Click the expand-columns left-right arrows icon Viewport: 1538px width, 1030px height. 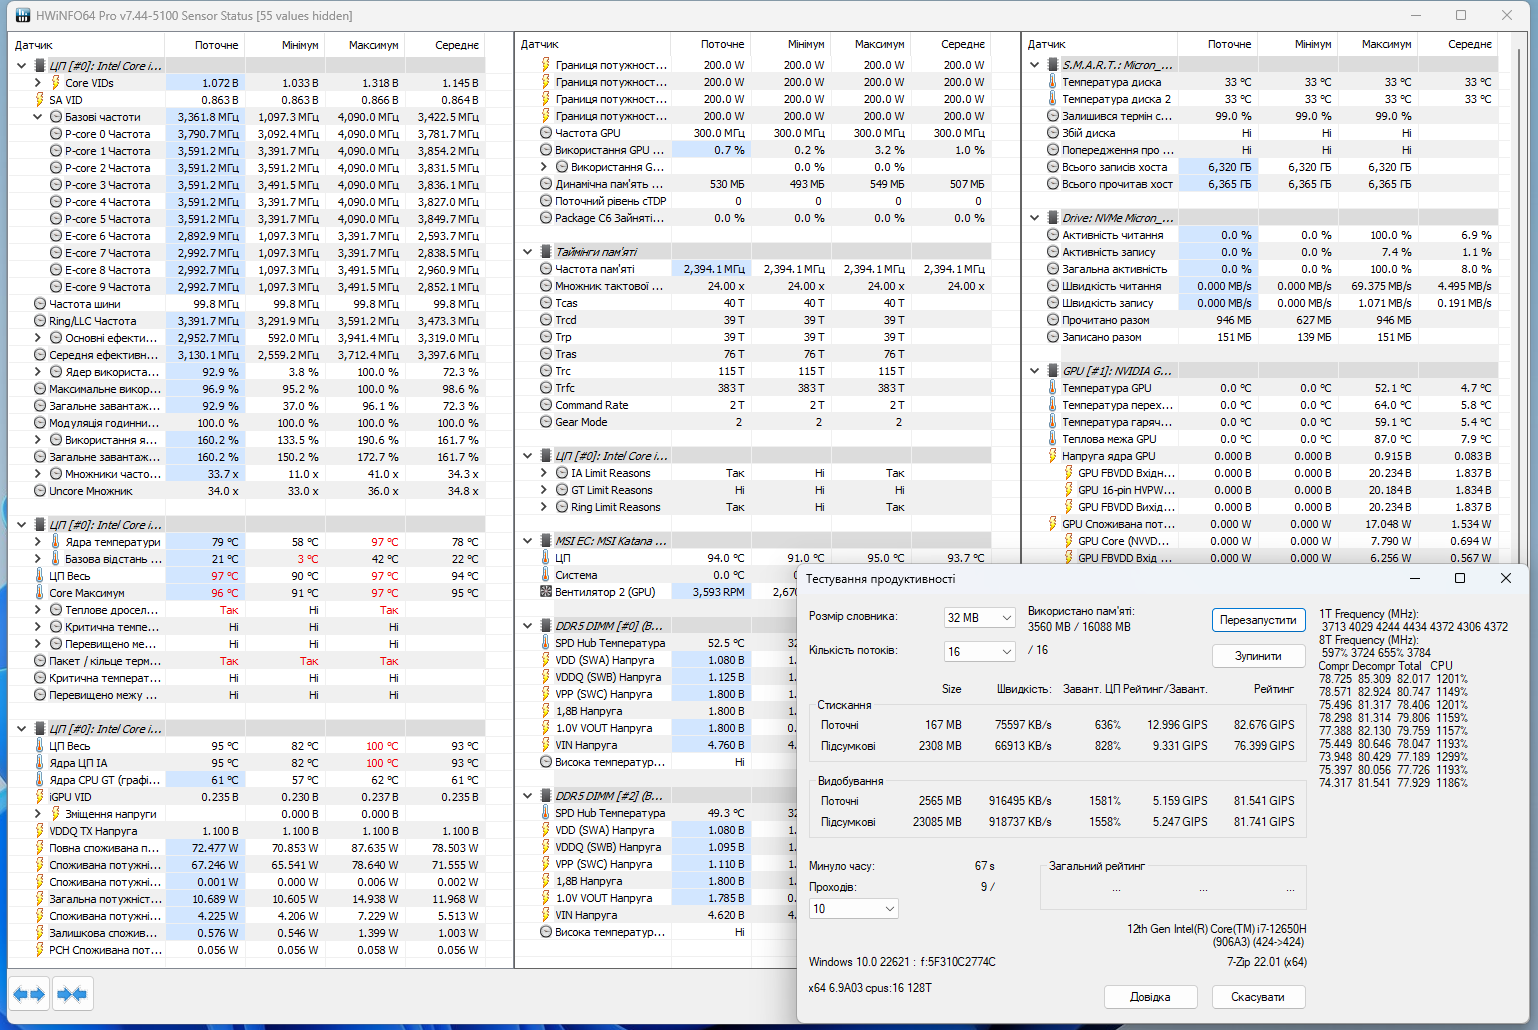pos(29,994)
